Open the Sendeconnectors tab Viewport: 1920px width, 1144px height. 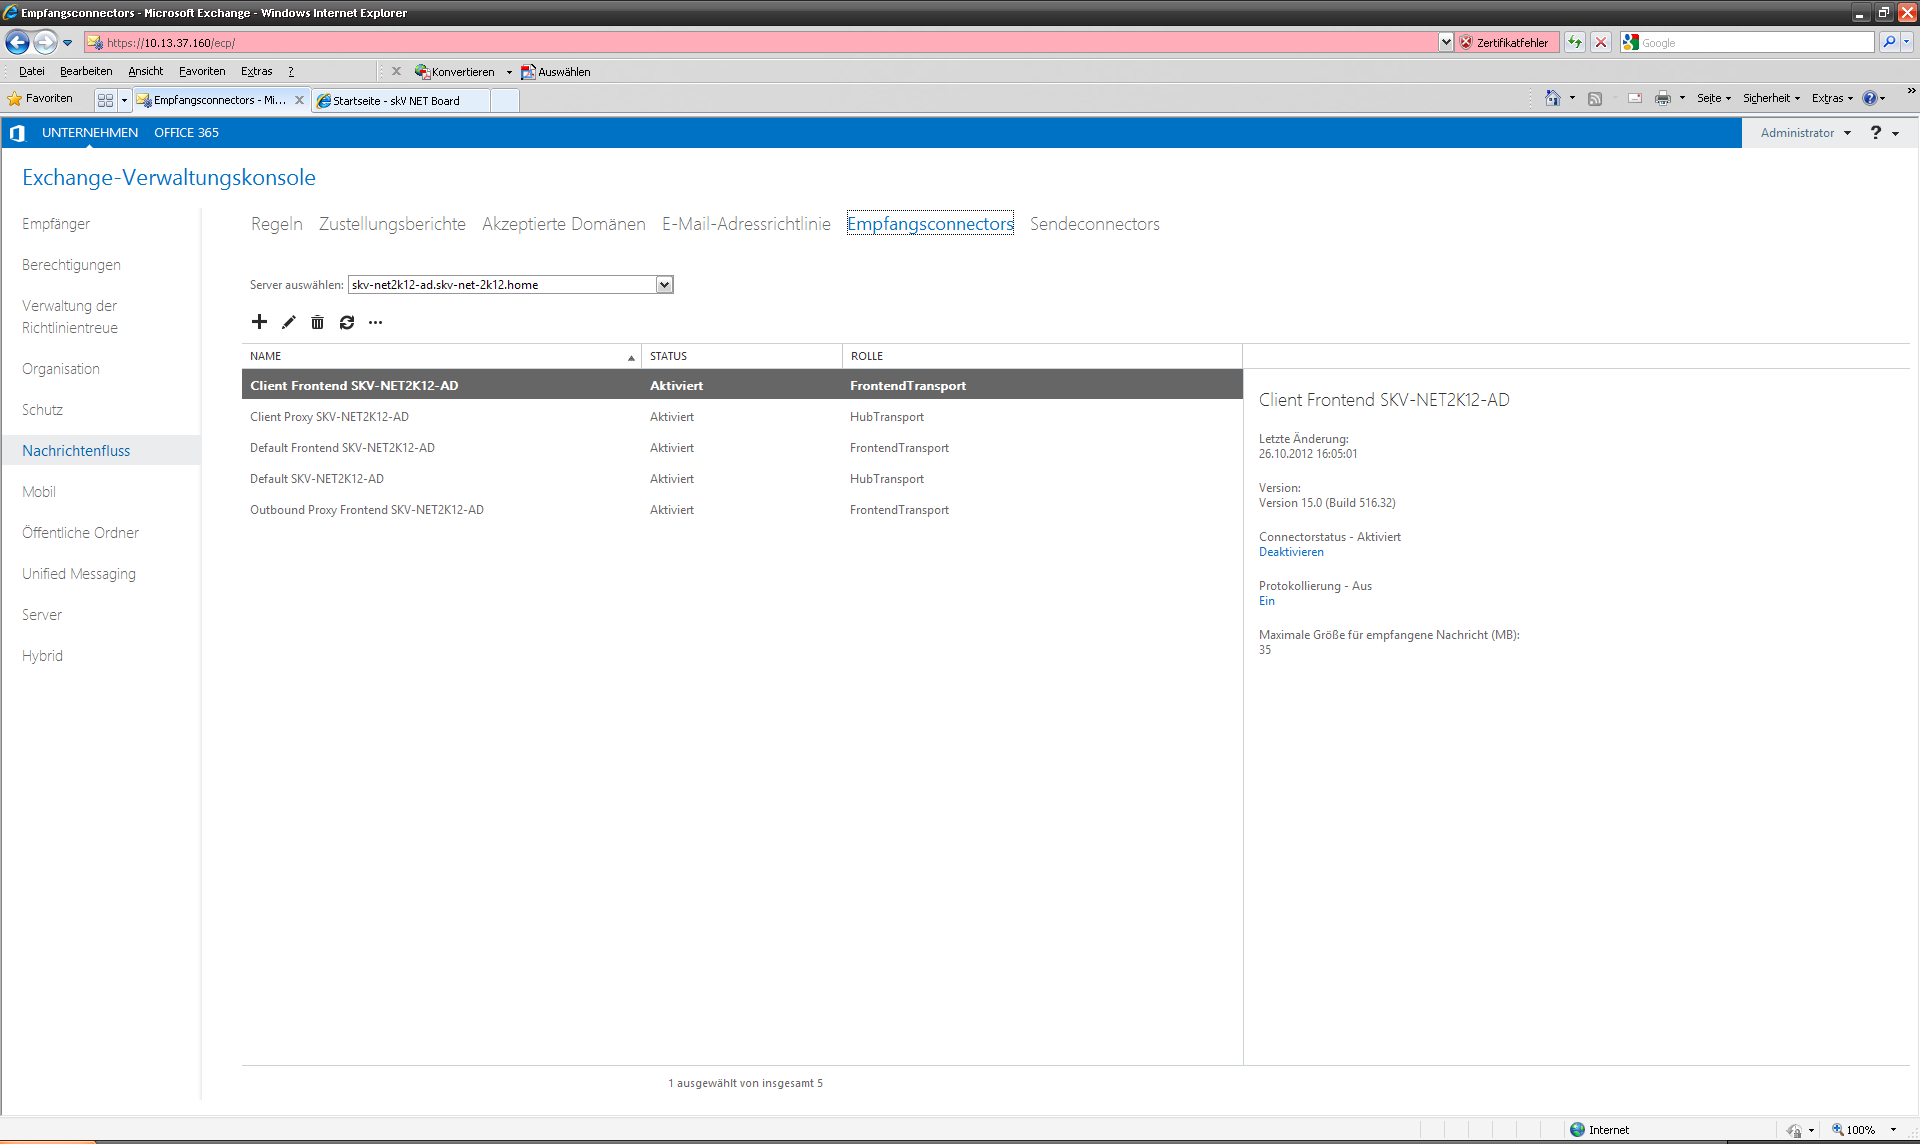(1094, 224)
